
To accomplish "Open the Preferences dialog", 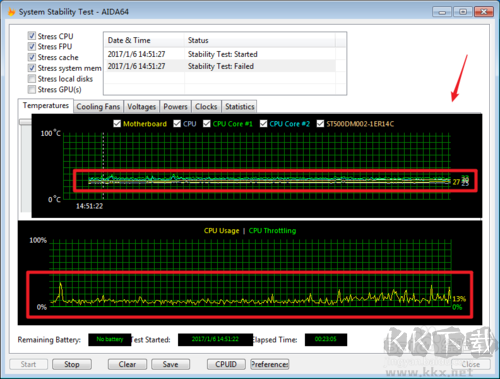I will coord(270,364).
